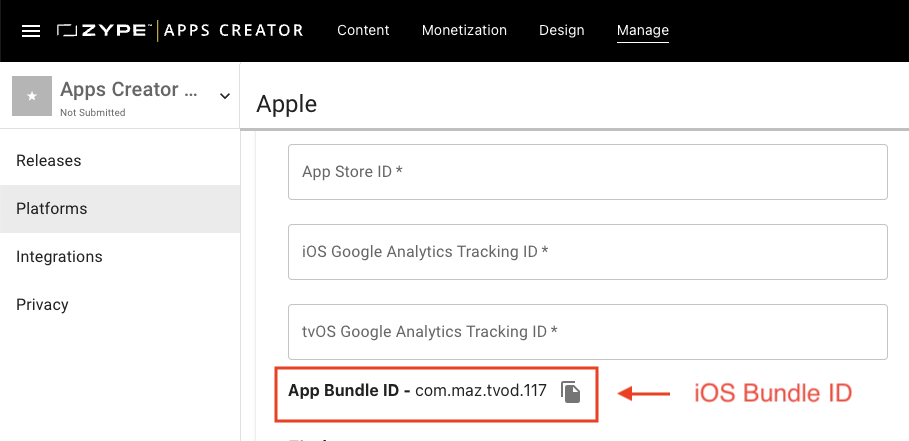
Task: Select Platforms in sidebar
Action: pos(120,209)
